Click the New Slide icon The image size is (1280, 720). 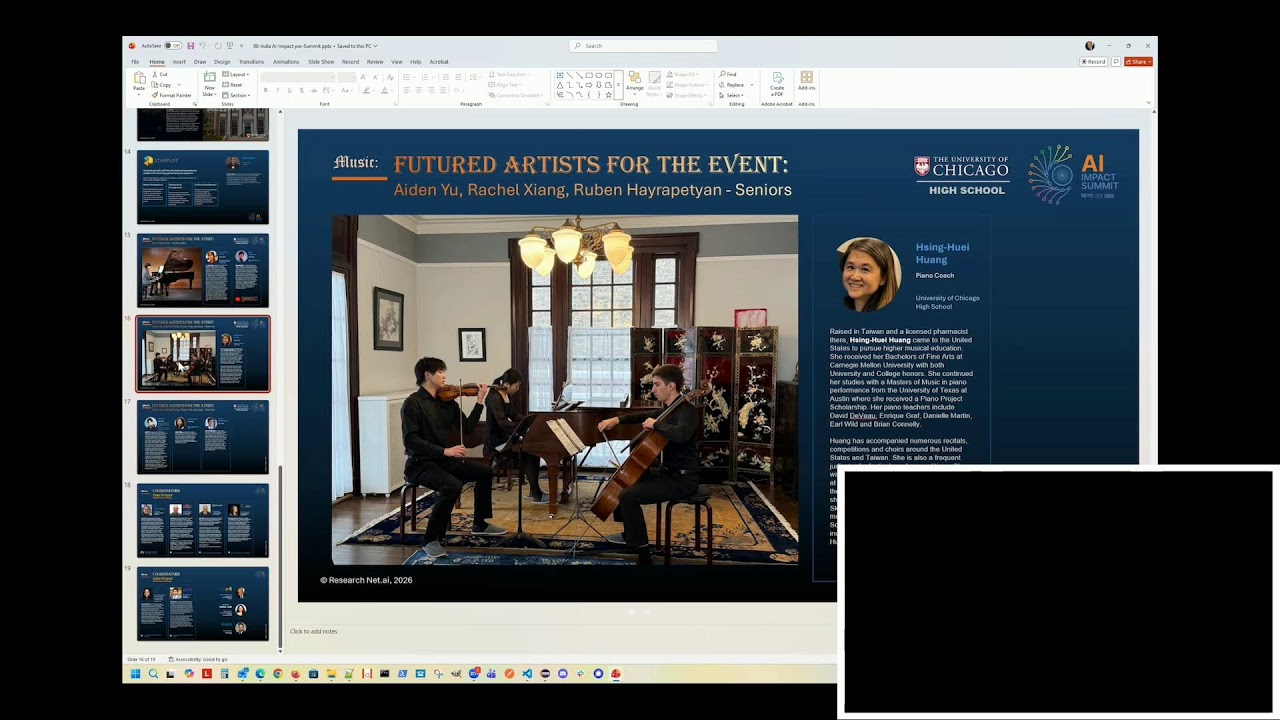(209, 77)
